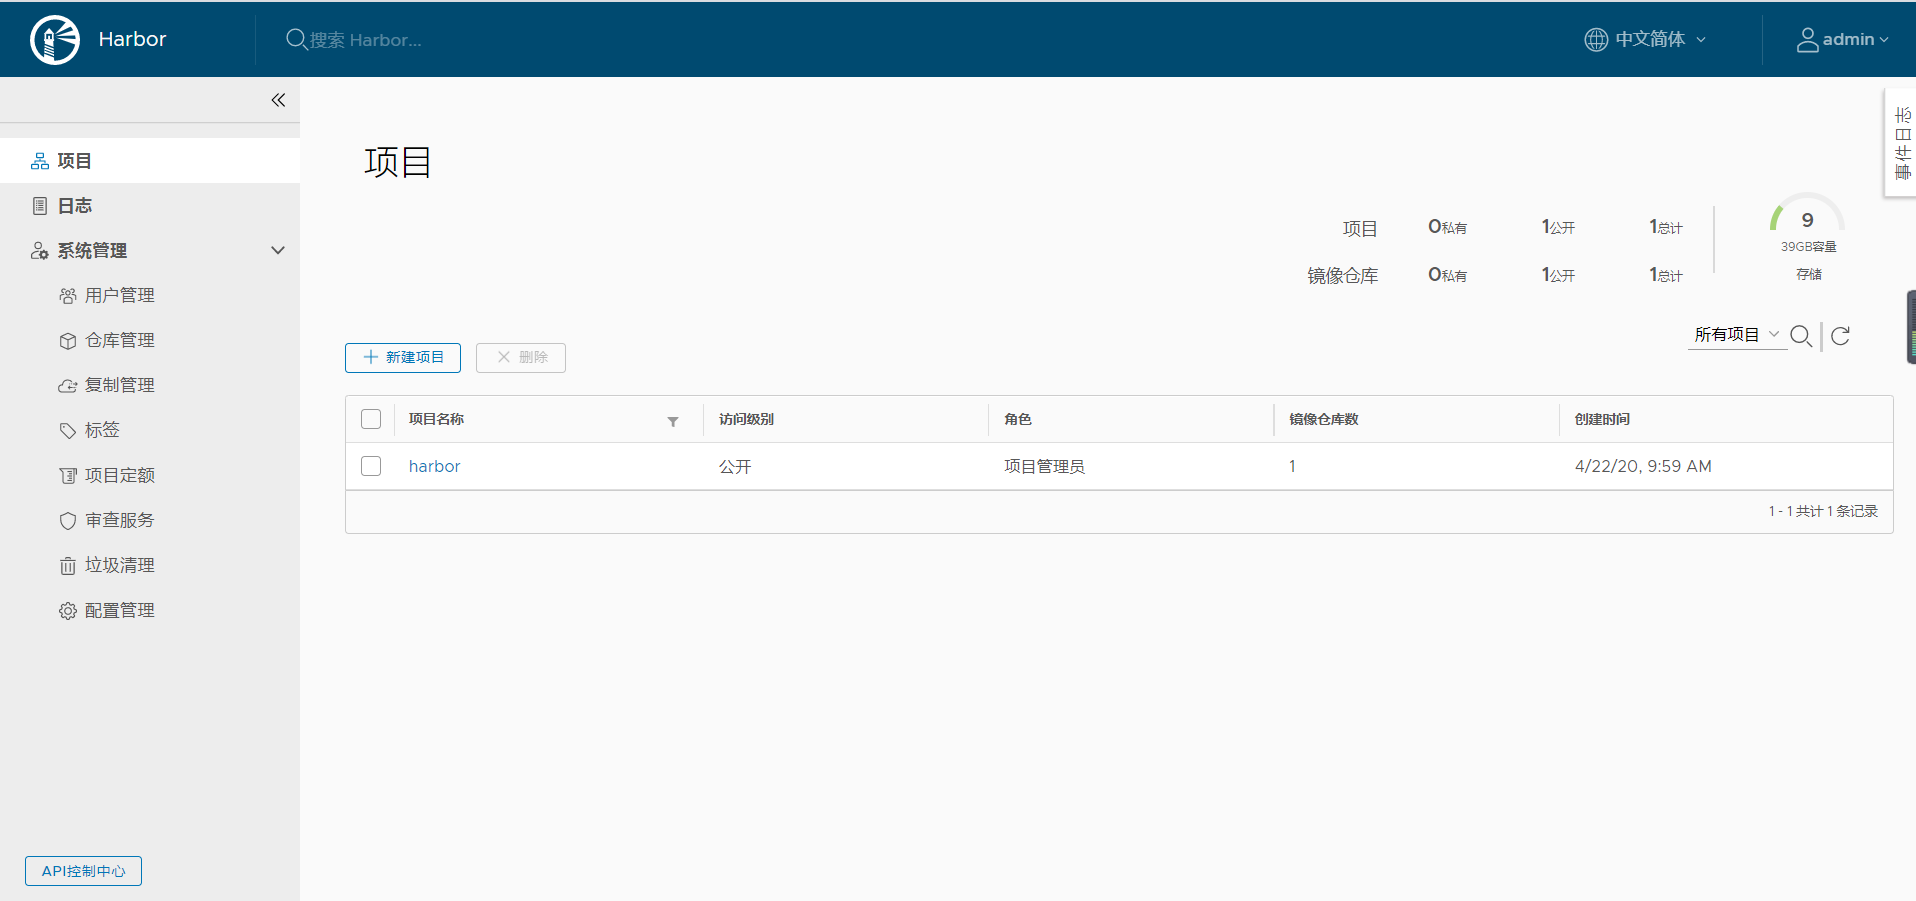Screen dimensions: 1916x901
Task: Select all projects with header checkbox
Action: pyautogui.click(x=371, y=419)
